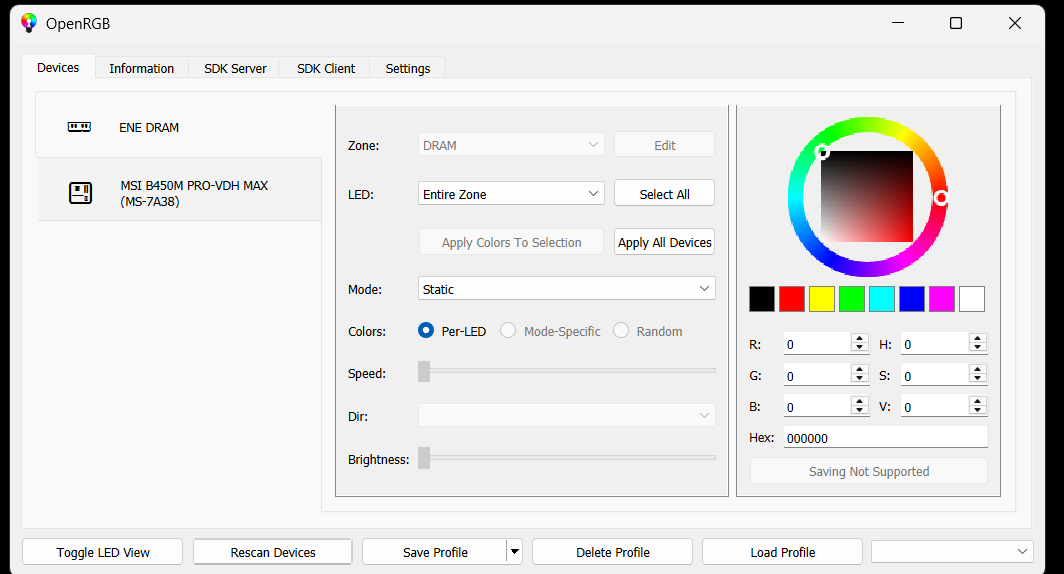The width and height of the screenshot is (1064, 574).
Task: Click the OpenRGB app logo icon
Action: tap(28, 23)
